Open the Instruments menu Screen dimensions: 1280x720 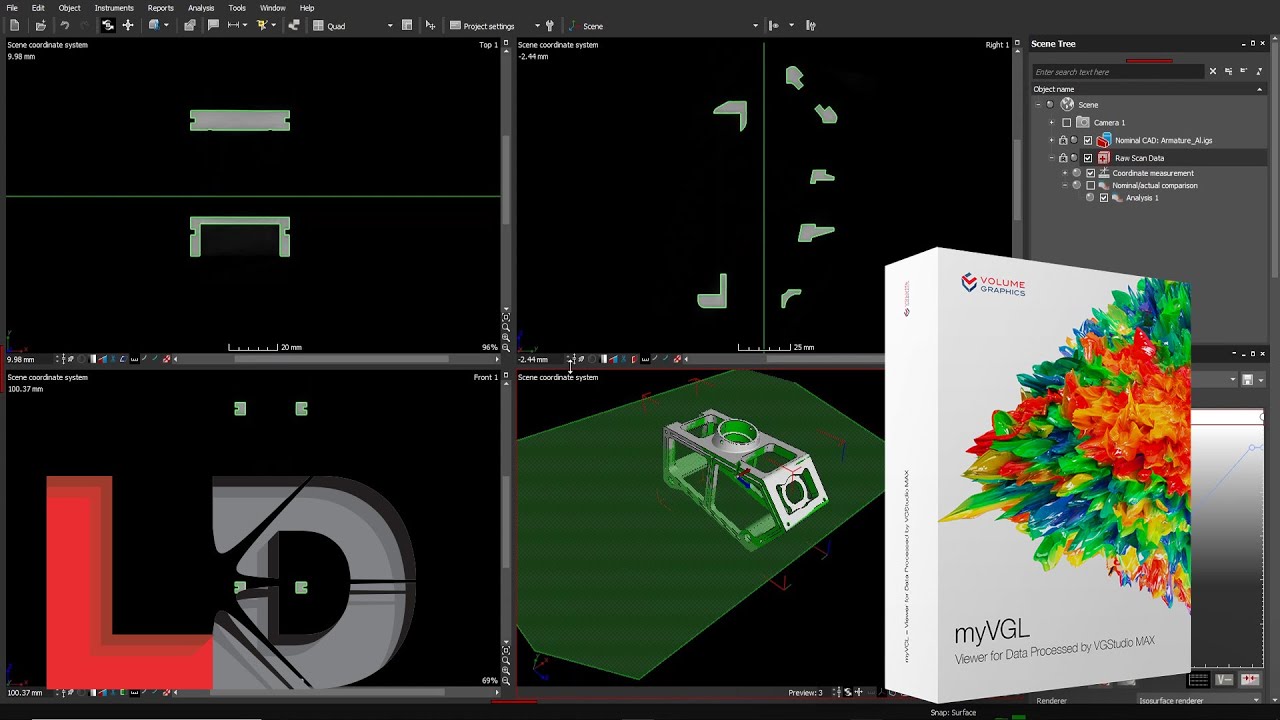114,8
